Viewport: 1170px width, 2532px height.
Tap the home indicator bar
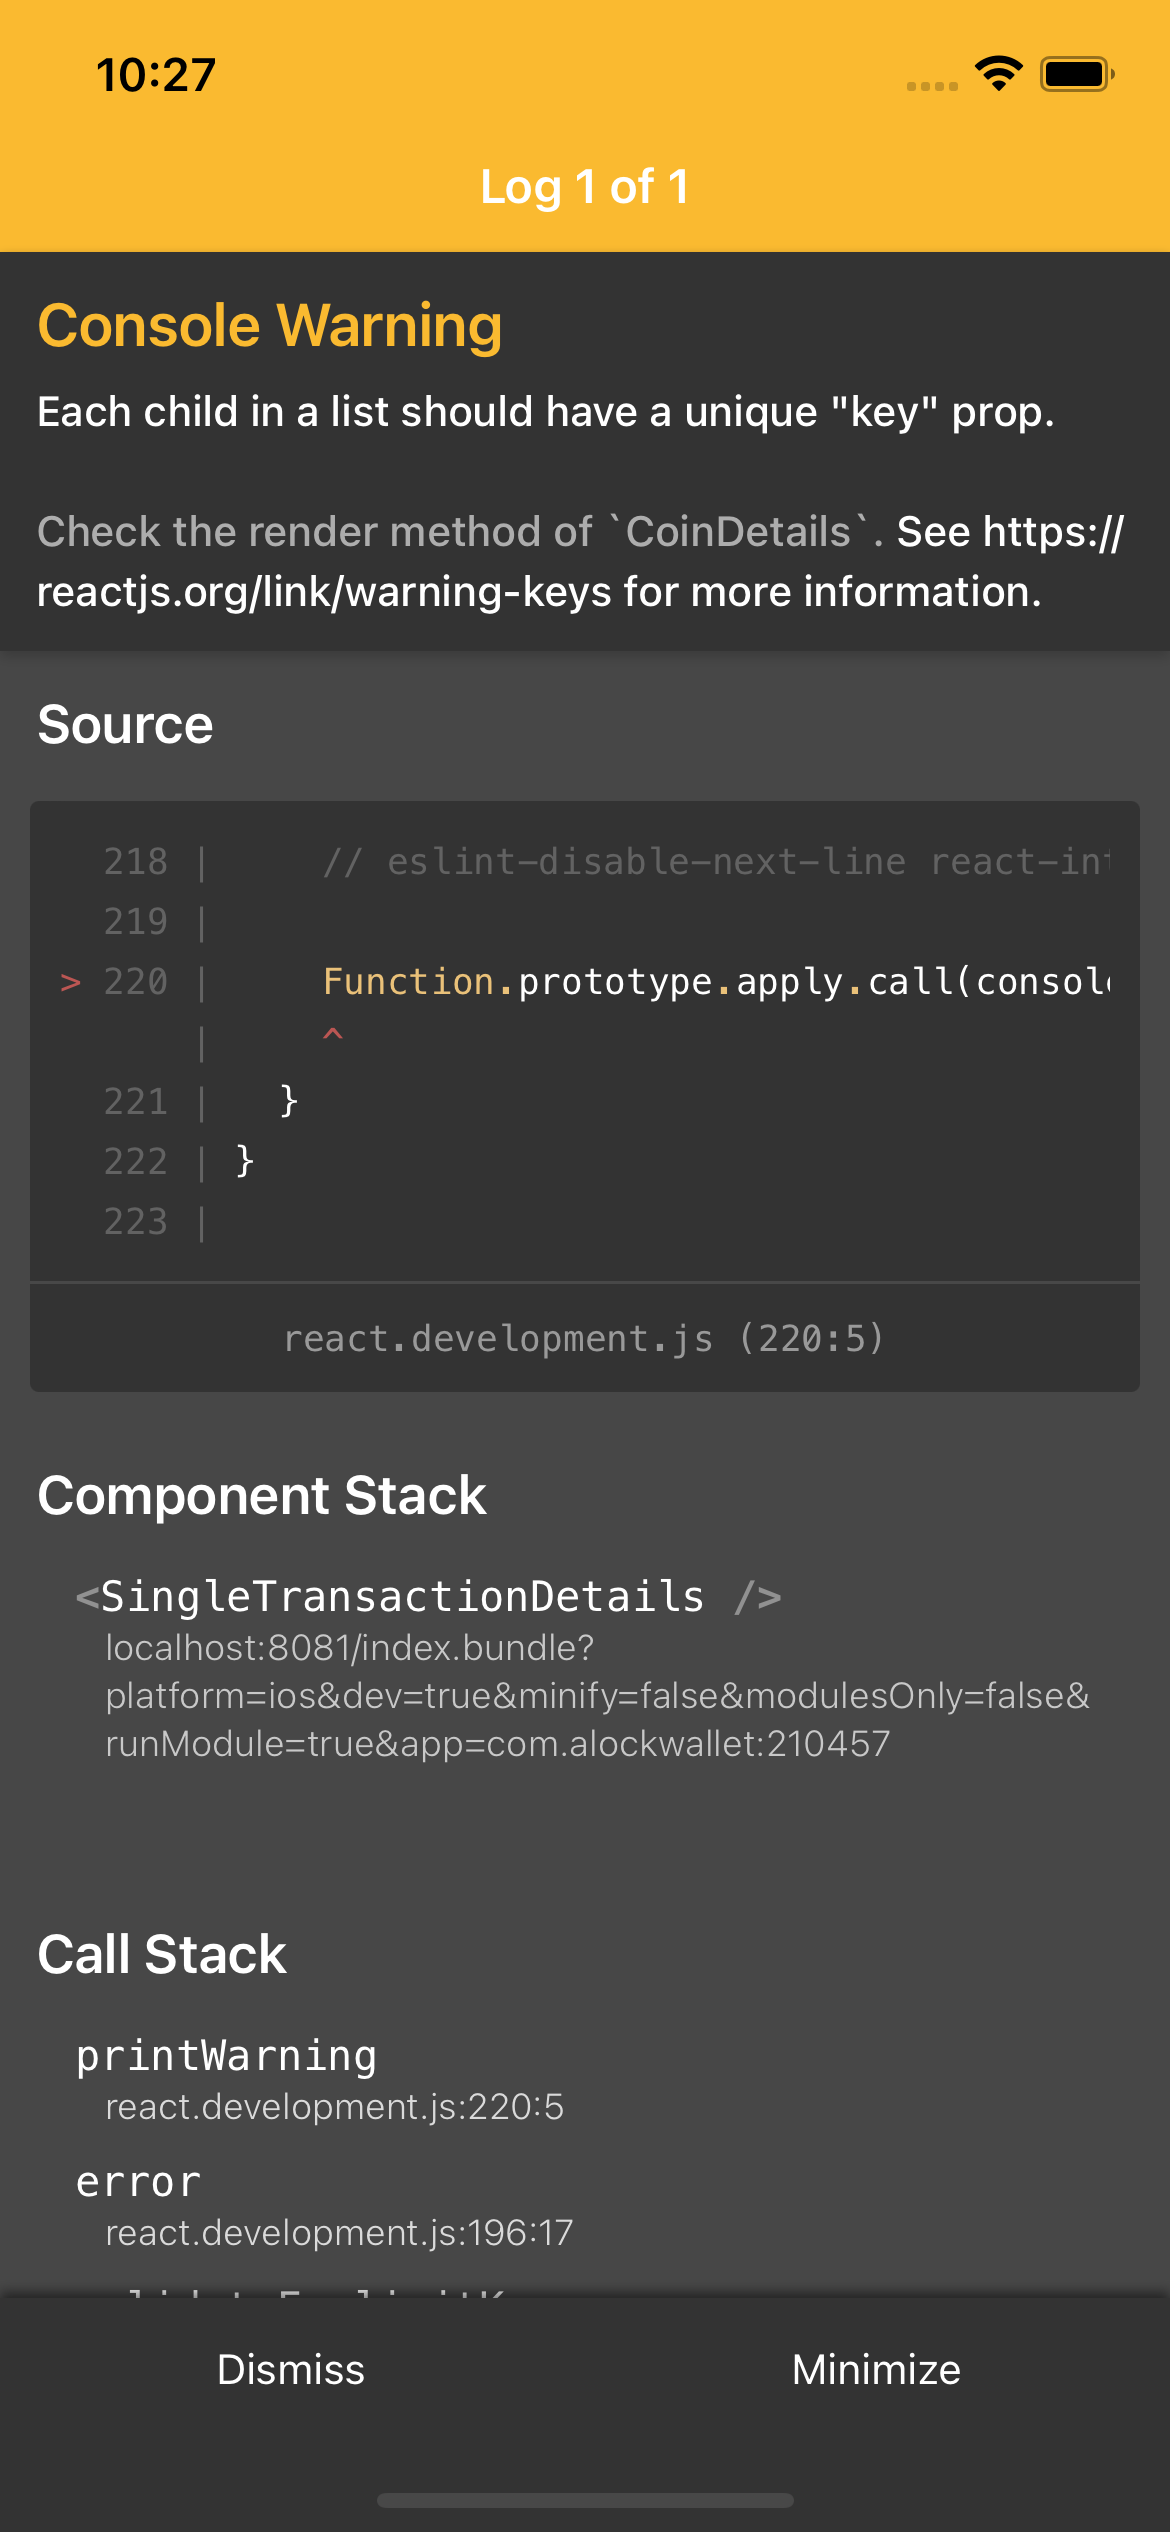point(585,2500)
